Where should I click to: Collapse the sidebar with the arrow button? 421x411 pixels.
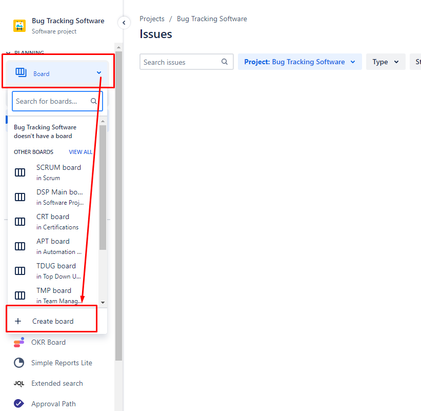124,23
